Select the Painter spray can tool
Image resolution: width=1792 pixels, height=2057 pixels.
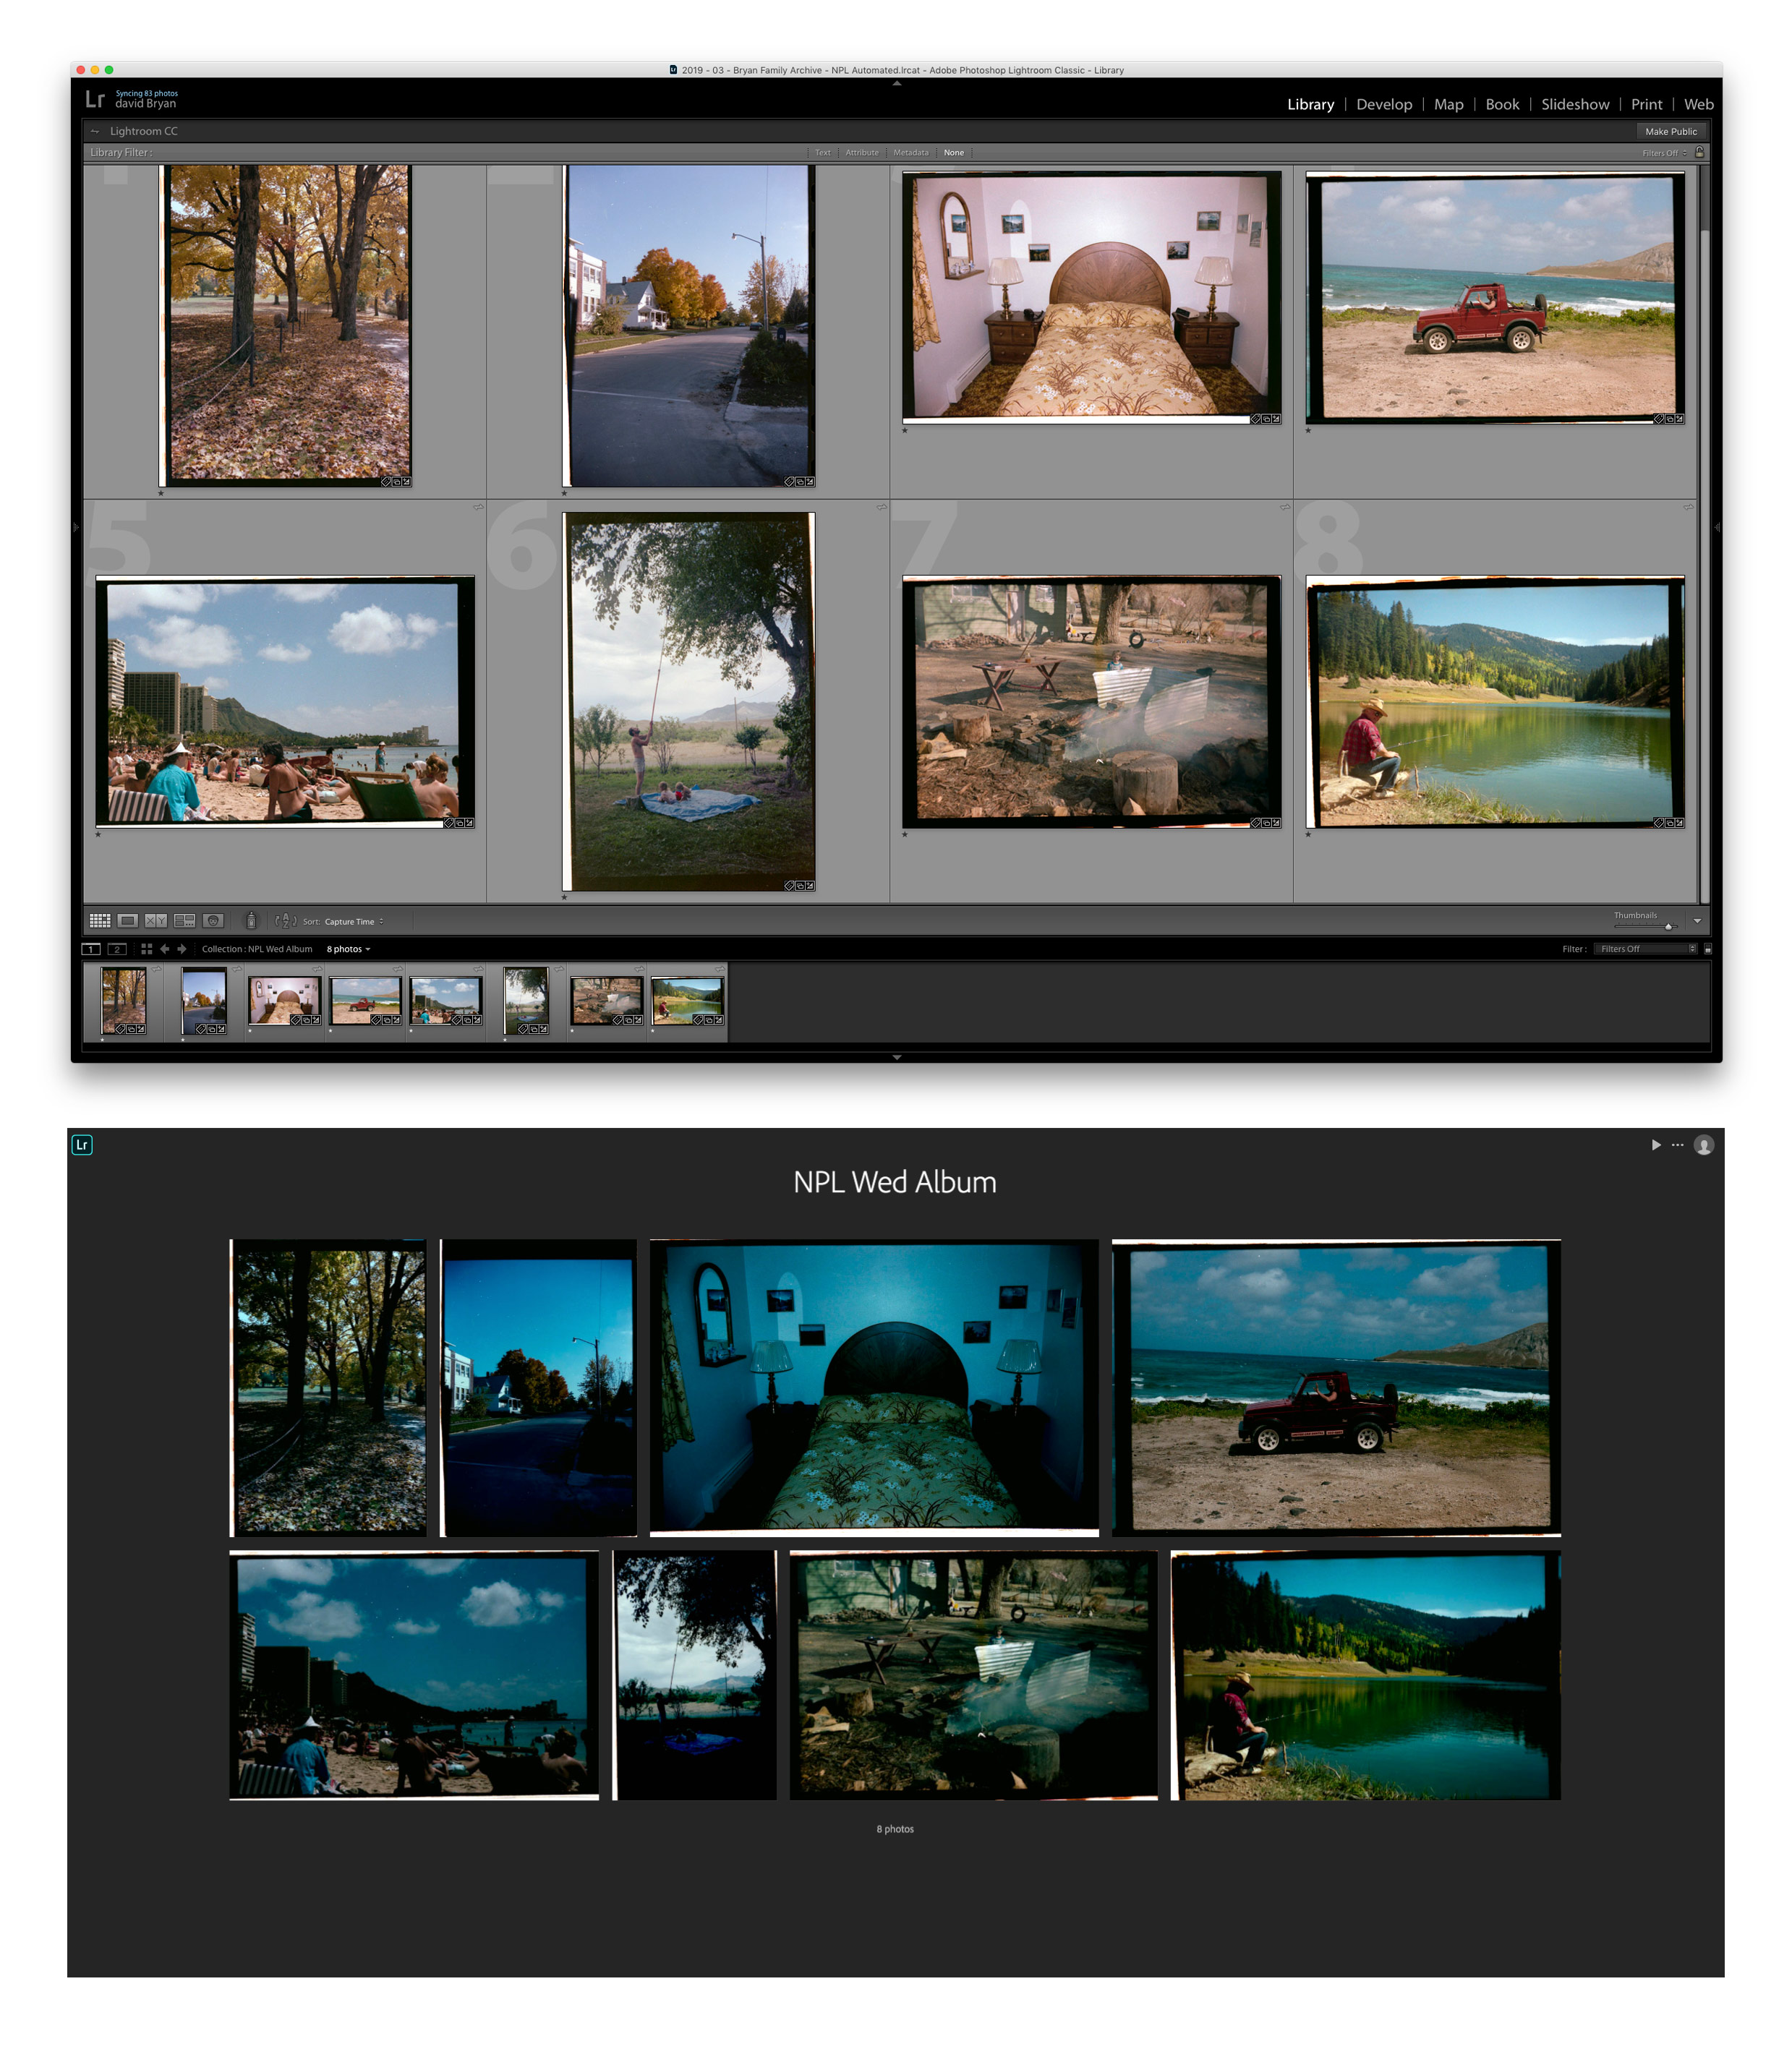point(251,921)
